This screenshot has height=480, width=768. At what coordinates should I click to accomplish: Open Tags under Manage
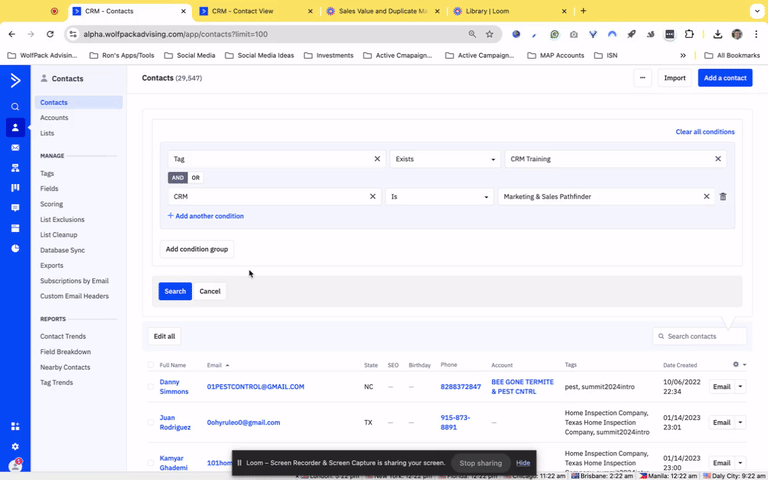(x=47, y=173)
